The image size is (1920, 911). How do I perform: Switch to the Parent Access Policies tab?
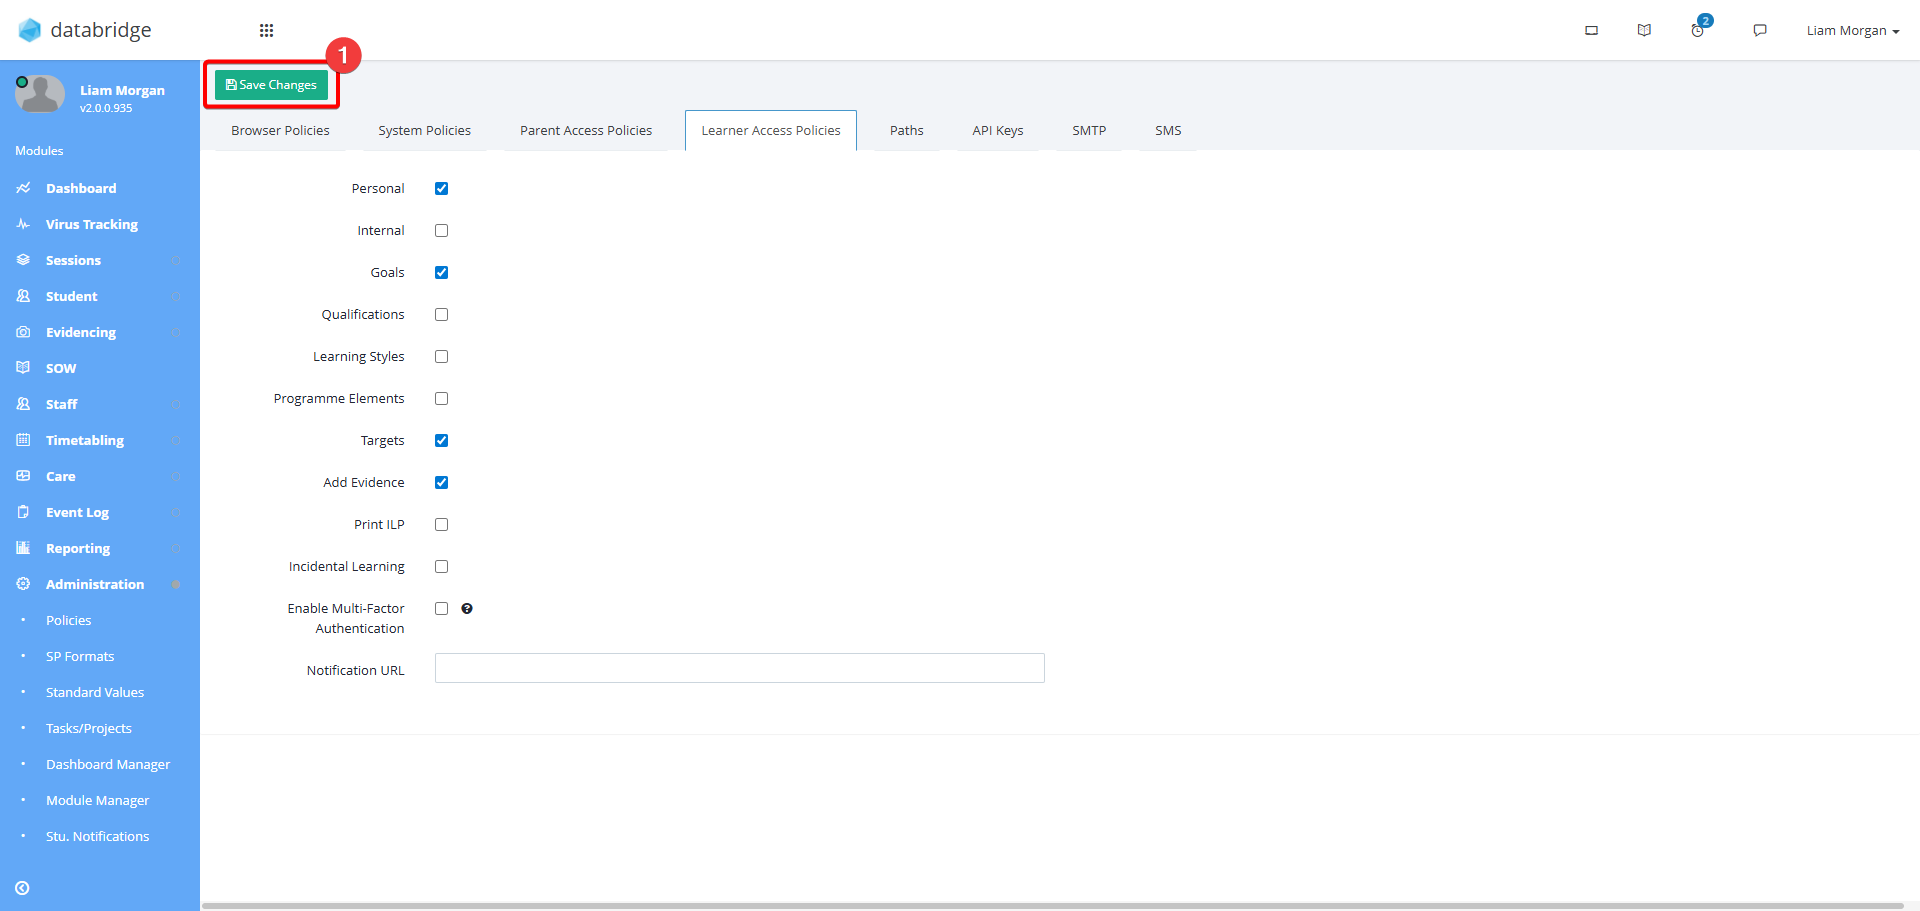click(586, 130)
